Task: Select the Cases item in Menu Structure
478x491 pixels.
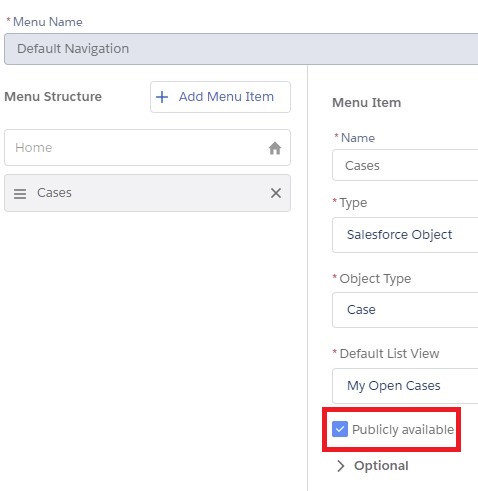Action: pyautogui.click(x=147, y=193)
